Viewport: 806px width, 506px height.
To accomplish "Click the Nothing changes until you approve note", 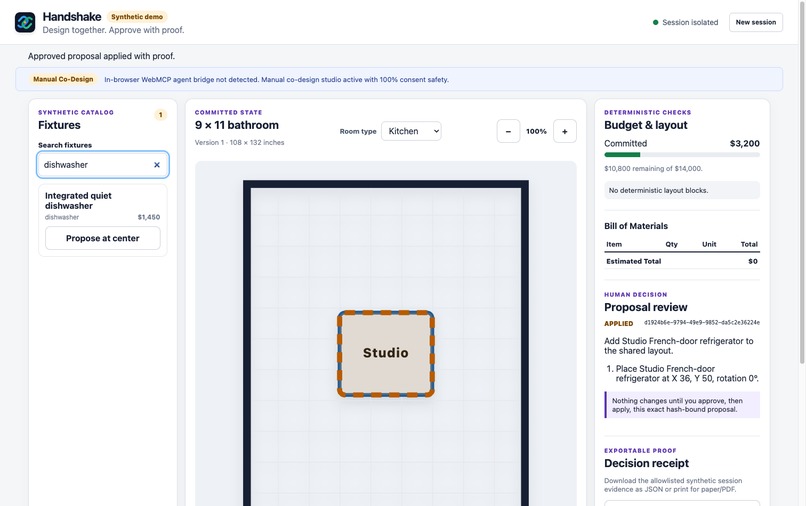I will coord(682,405).
